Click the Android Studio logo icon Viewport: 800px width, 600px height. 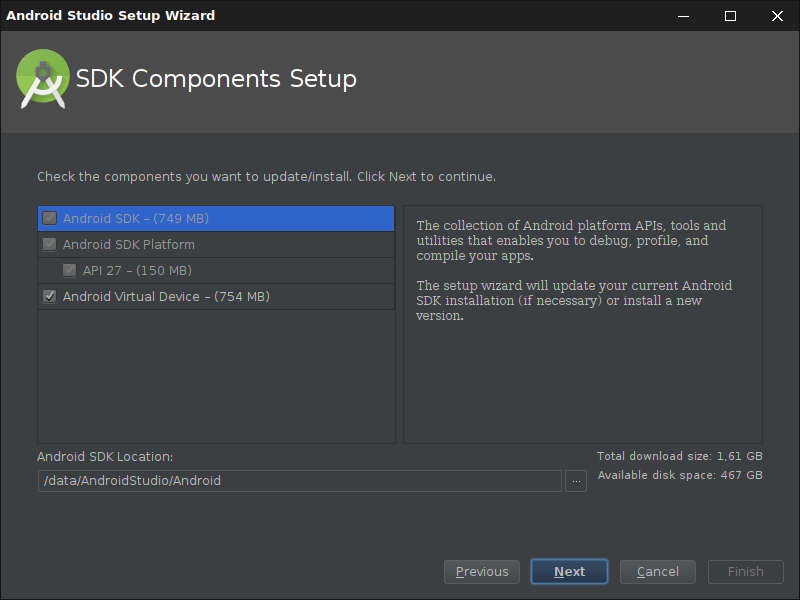coord(42,79)
